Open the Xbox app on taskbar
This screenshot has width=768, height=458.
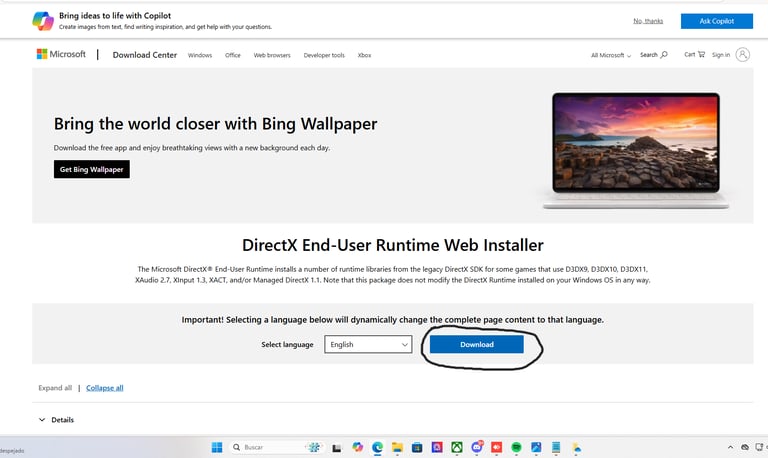pos(456,447)
